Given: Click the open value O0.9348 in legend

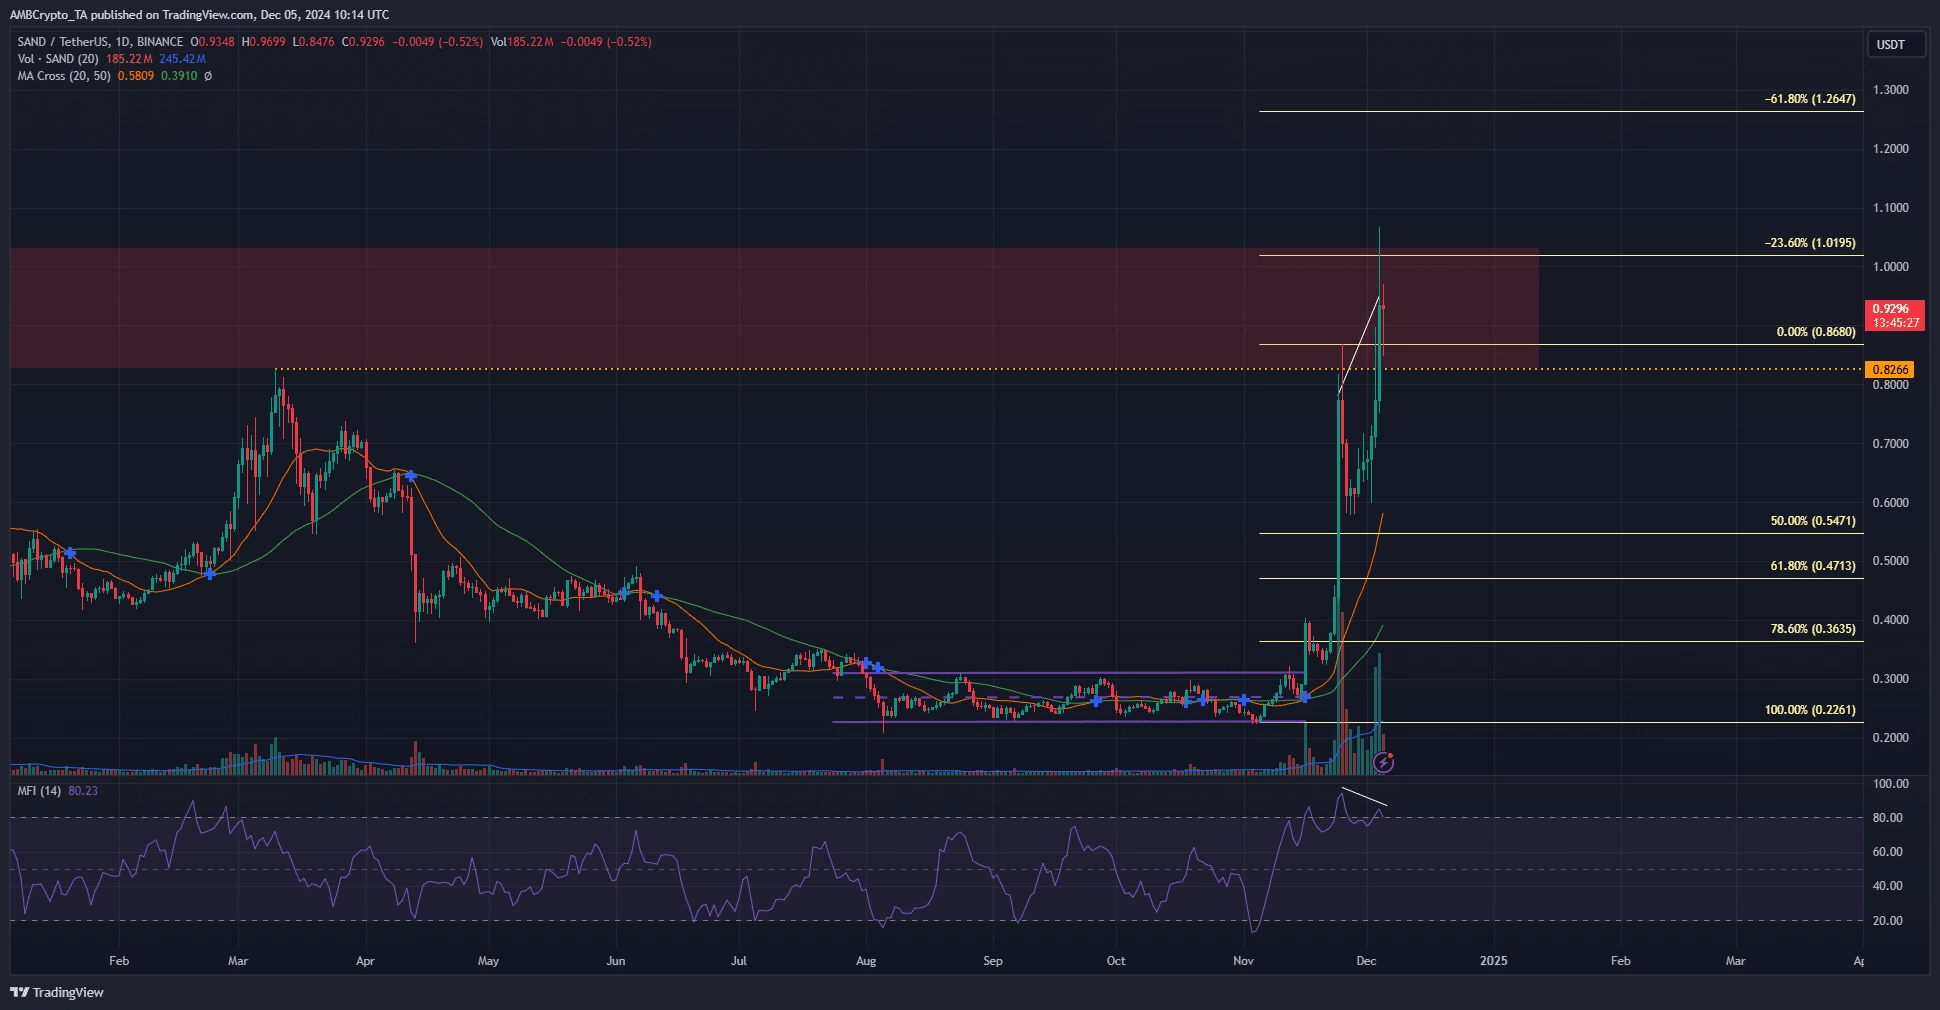Looking at the screenshot, I should click(x=213, y=42).
